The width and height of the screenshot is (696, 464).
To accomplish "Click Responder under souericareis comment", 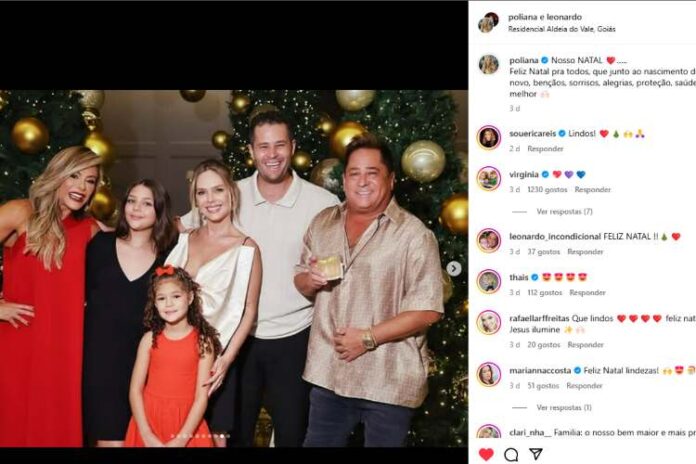I will [x=545, y=149].
